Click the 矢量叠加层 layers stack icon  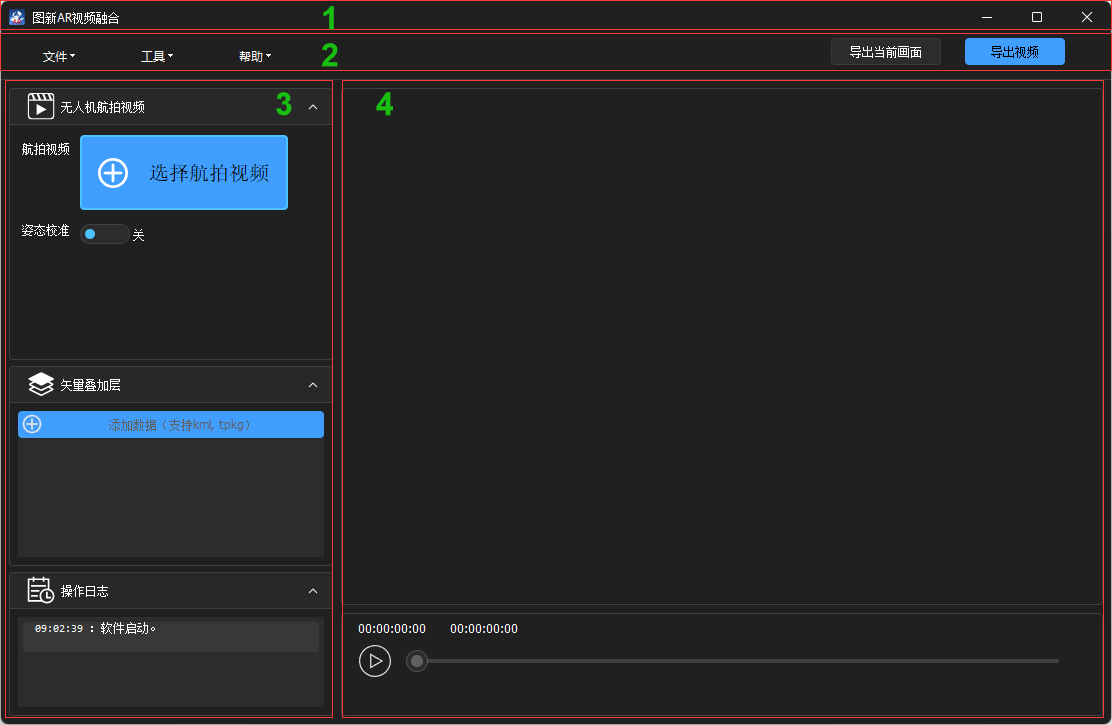click(41, 384)
